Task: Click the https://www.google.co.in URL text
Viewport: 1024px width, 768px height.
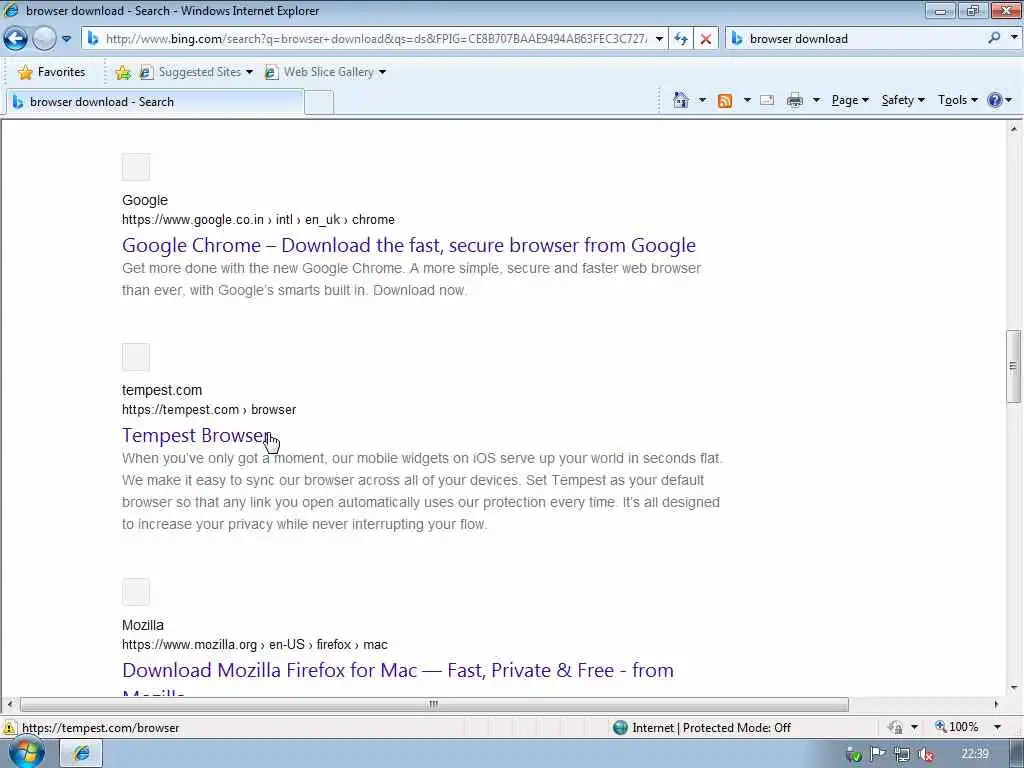Action: coord(258,219)
